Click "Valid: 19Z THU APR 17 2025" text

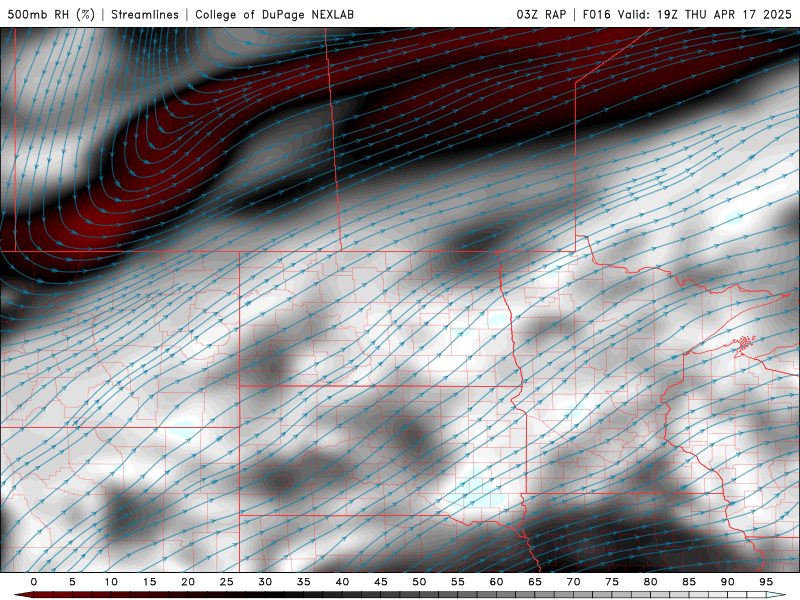(705, 14)
